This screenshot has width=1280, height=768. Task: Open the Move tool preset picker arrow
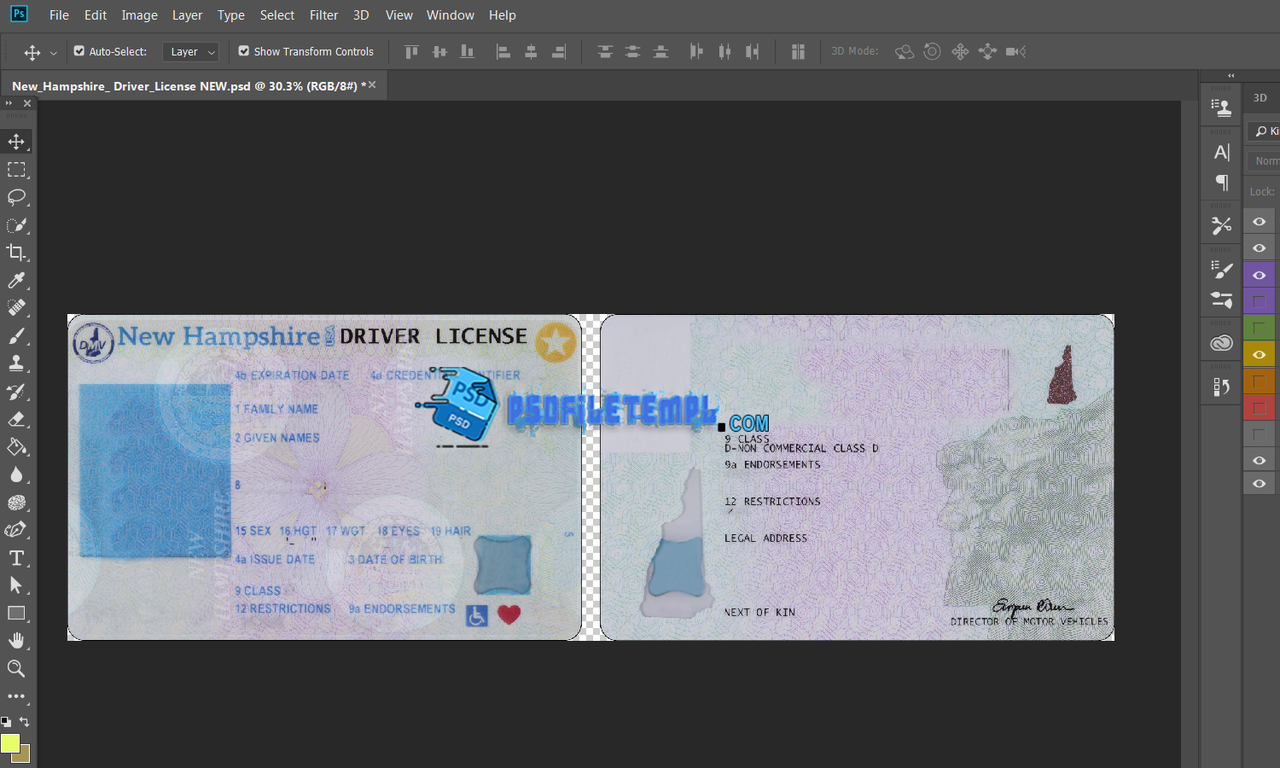pos(53,52)
